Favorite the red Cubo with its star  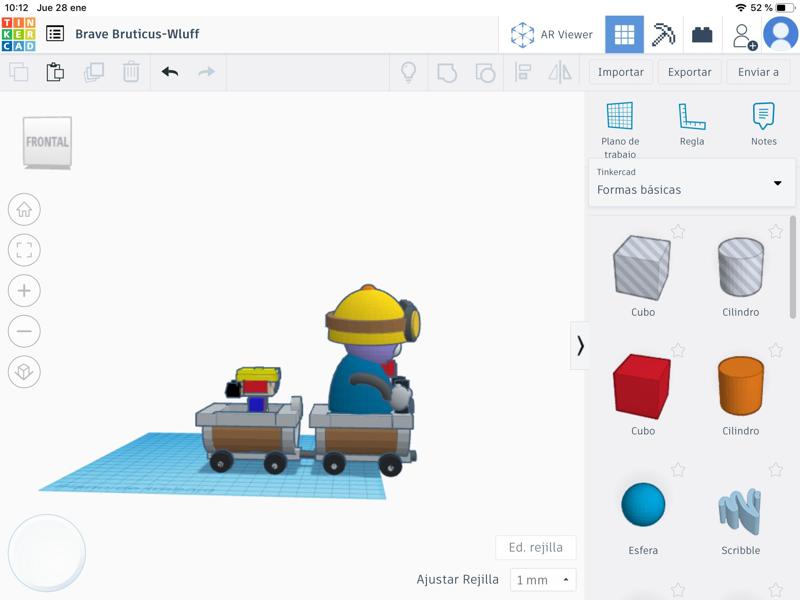coord(678,351)
